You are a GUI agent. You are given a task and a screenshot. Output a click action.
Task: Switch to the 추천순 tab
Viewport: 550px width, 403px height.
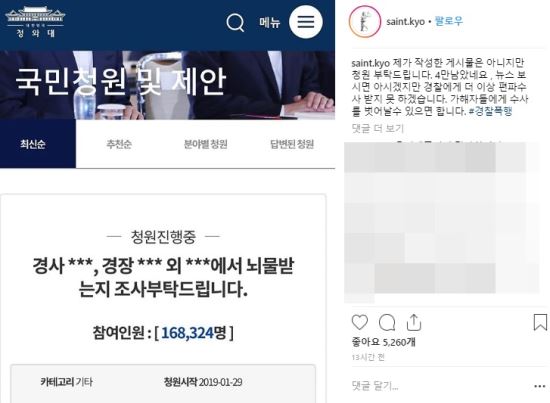119,144
